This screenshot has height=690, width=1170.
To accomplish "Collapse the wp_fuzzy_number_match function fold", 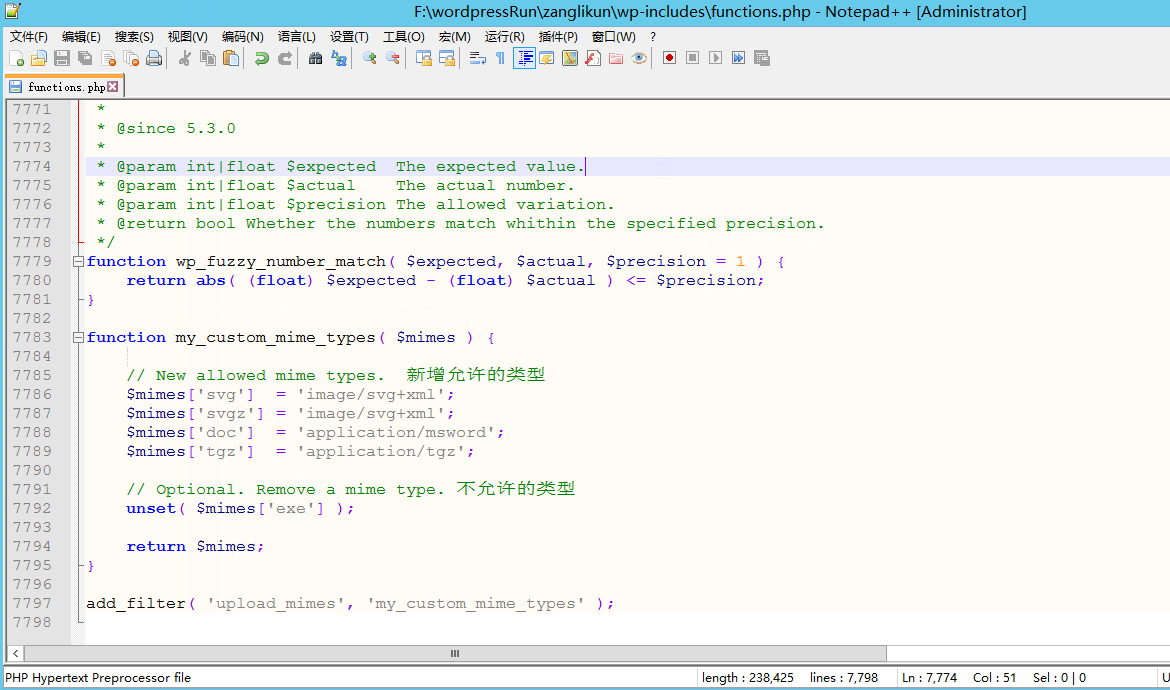I will [x=78, y=262].
